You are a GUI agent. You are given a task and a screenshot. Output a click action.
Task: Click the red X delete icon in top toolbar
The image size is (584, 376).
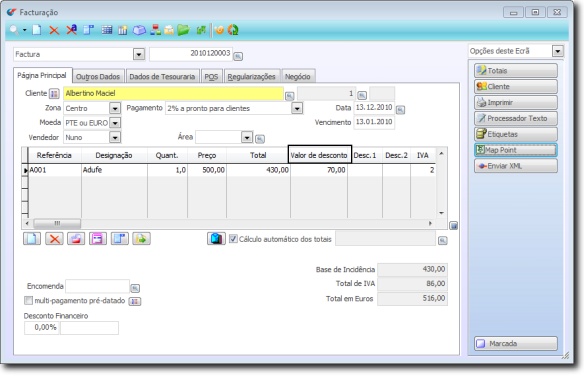point(54,30)
